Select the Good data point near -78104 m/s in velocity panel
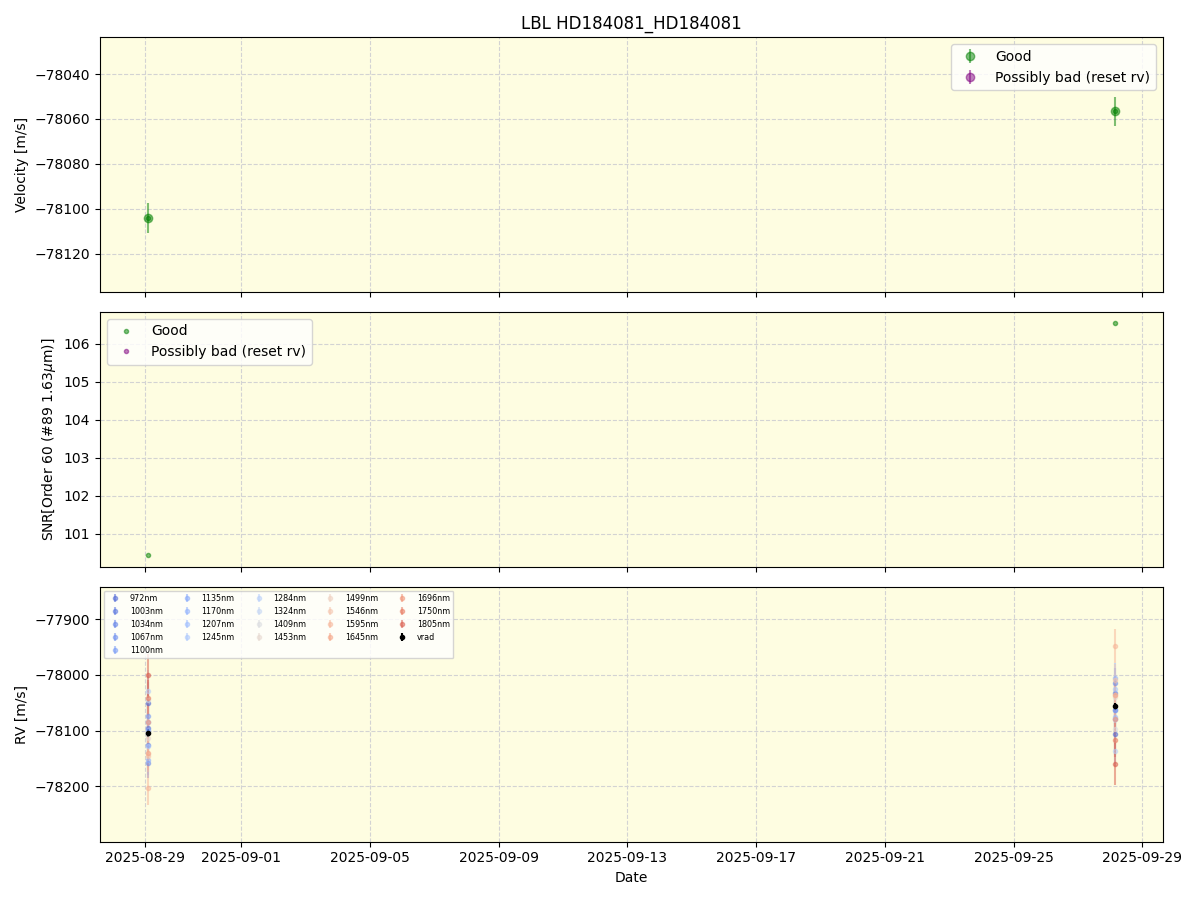This screenshot has width=1200, height=900. tap(148, 218)
